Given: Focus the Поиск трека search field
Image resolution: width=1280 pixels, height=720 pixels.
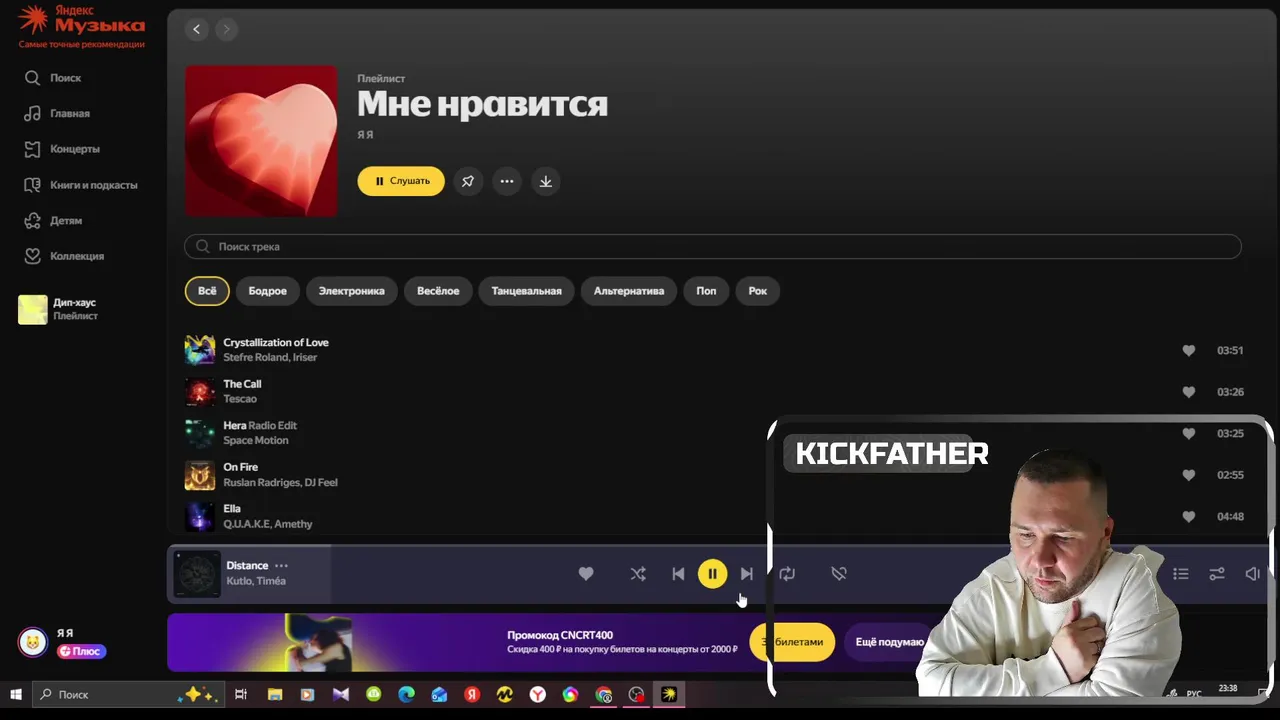Looking at the screenshot, I should 712,246.
